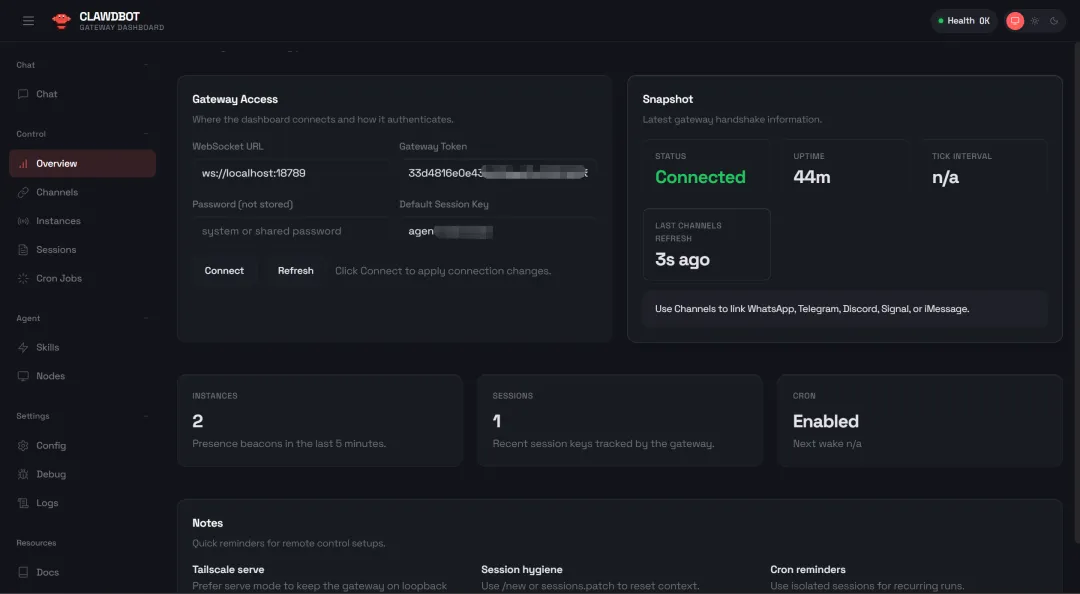
Task: Switch to dark theme moon icon
Action: (x=1054, y=21)
